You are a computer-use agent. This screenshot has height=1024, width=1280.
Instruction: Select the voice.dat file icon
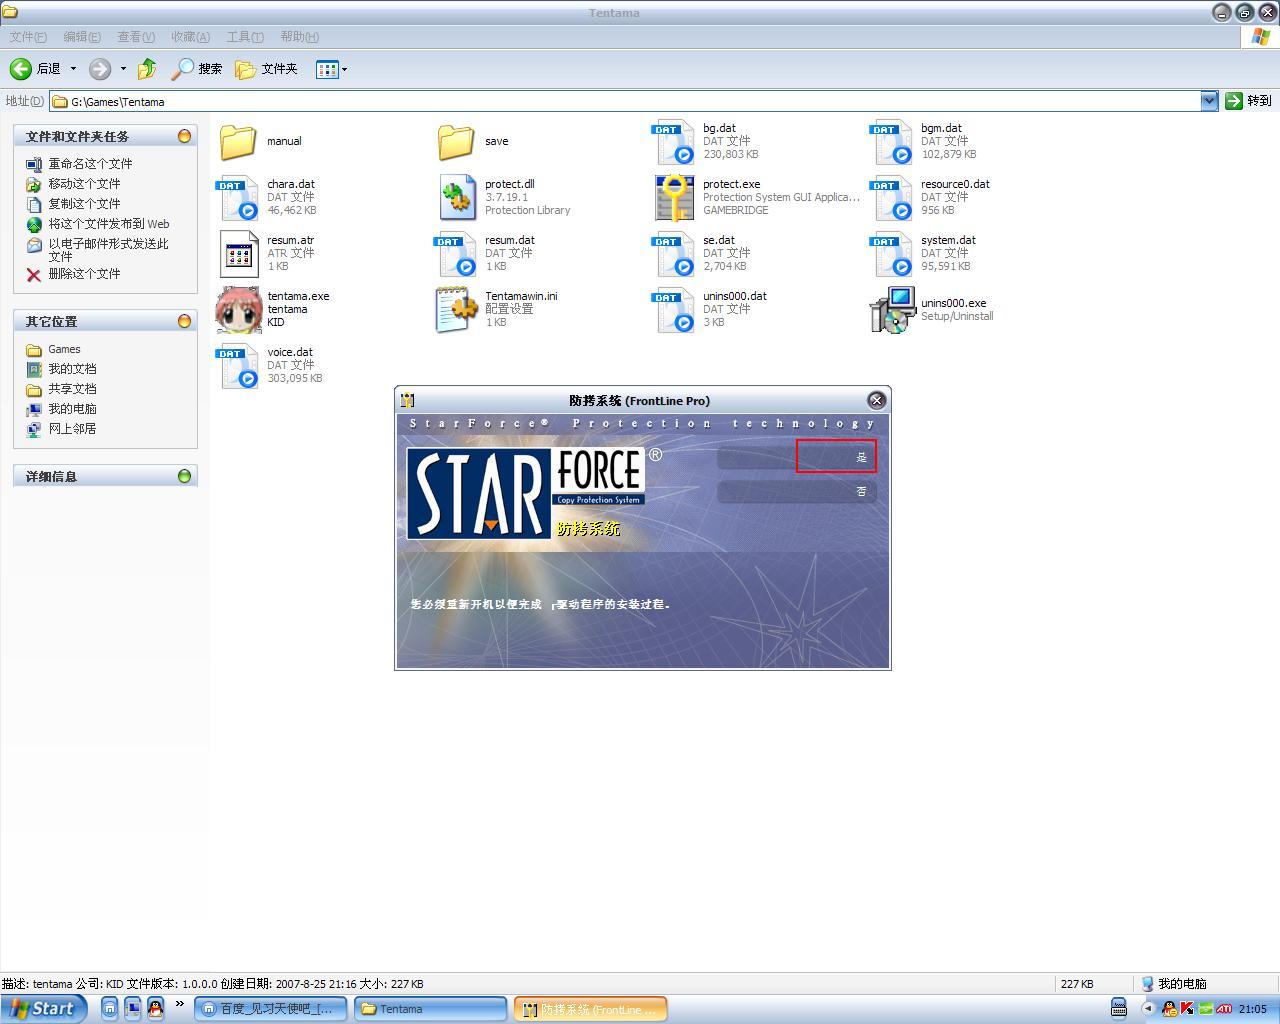(239, 366)
